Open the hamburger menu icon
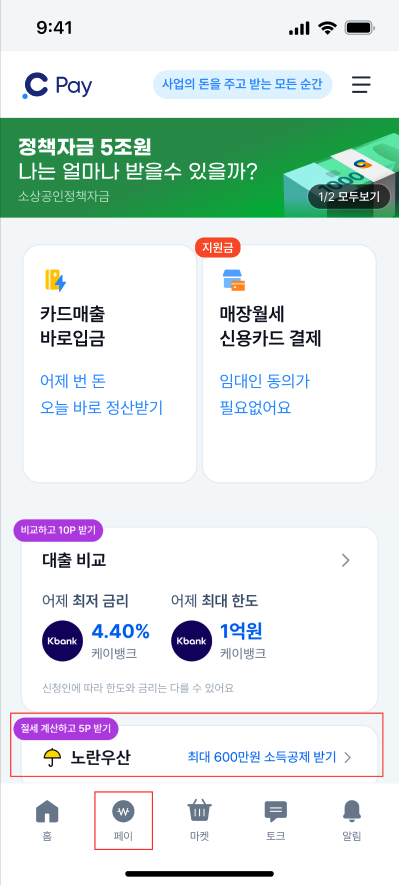 (362, 85)
